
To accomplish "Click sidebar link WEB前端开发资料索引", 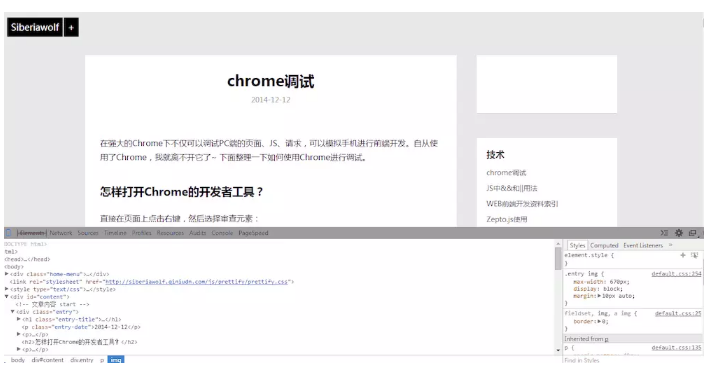I will tap(522, 204).
